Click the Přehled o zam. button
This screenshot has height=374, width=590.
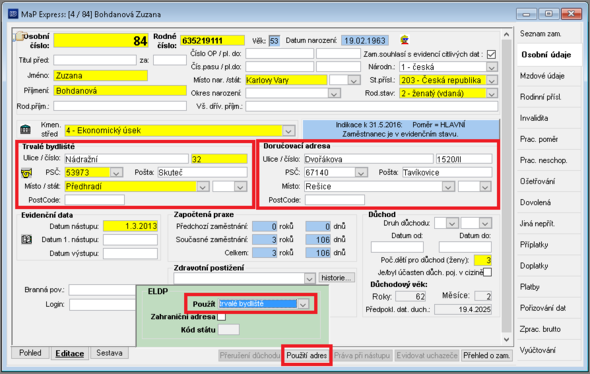487,355
